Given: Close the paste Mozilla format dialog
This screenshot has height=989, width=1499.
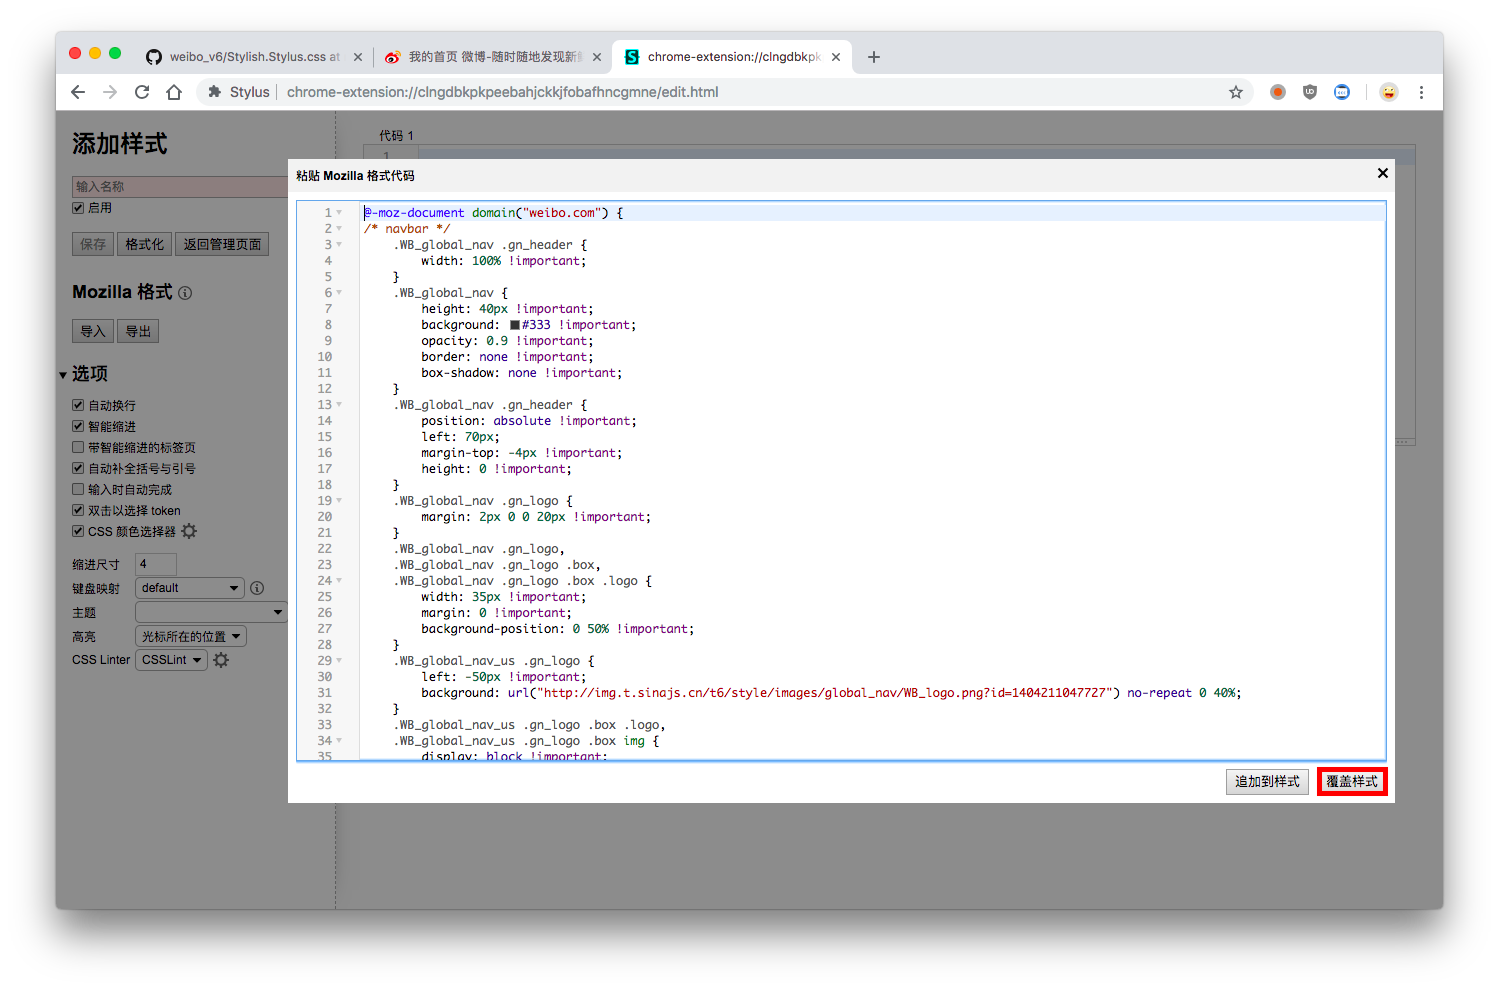Looking at the screenshot, I should click(1383, 173).
